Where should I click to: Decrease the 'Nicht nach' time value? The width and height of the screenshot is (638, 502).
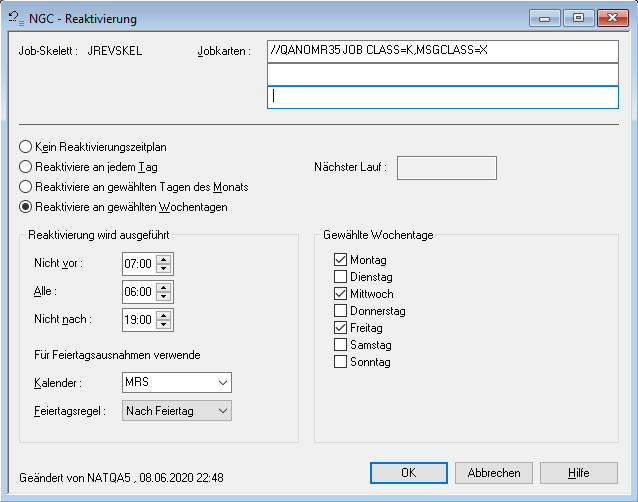point(164,325)
